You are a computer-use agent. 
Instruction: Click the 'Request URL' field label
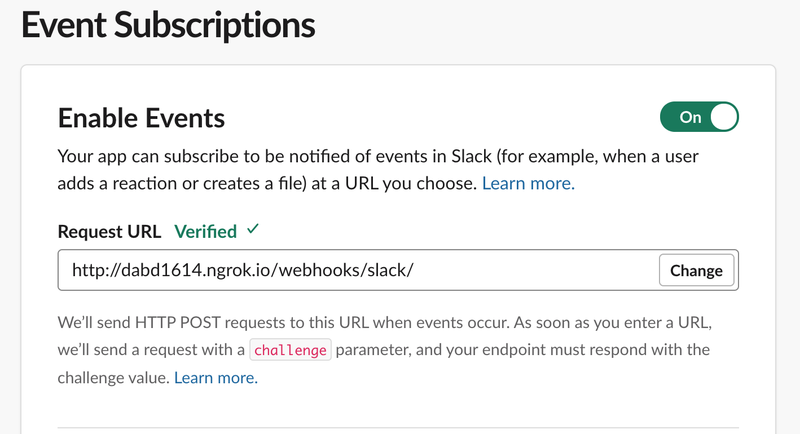coord(109,232)
